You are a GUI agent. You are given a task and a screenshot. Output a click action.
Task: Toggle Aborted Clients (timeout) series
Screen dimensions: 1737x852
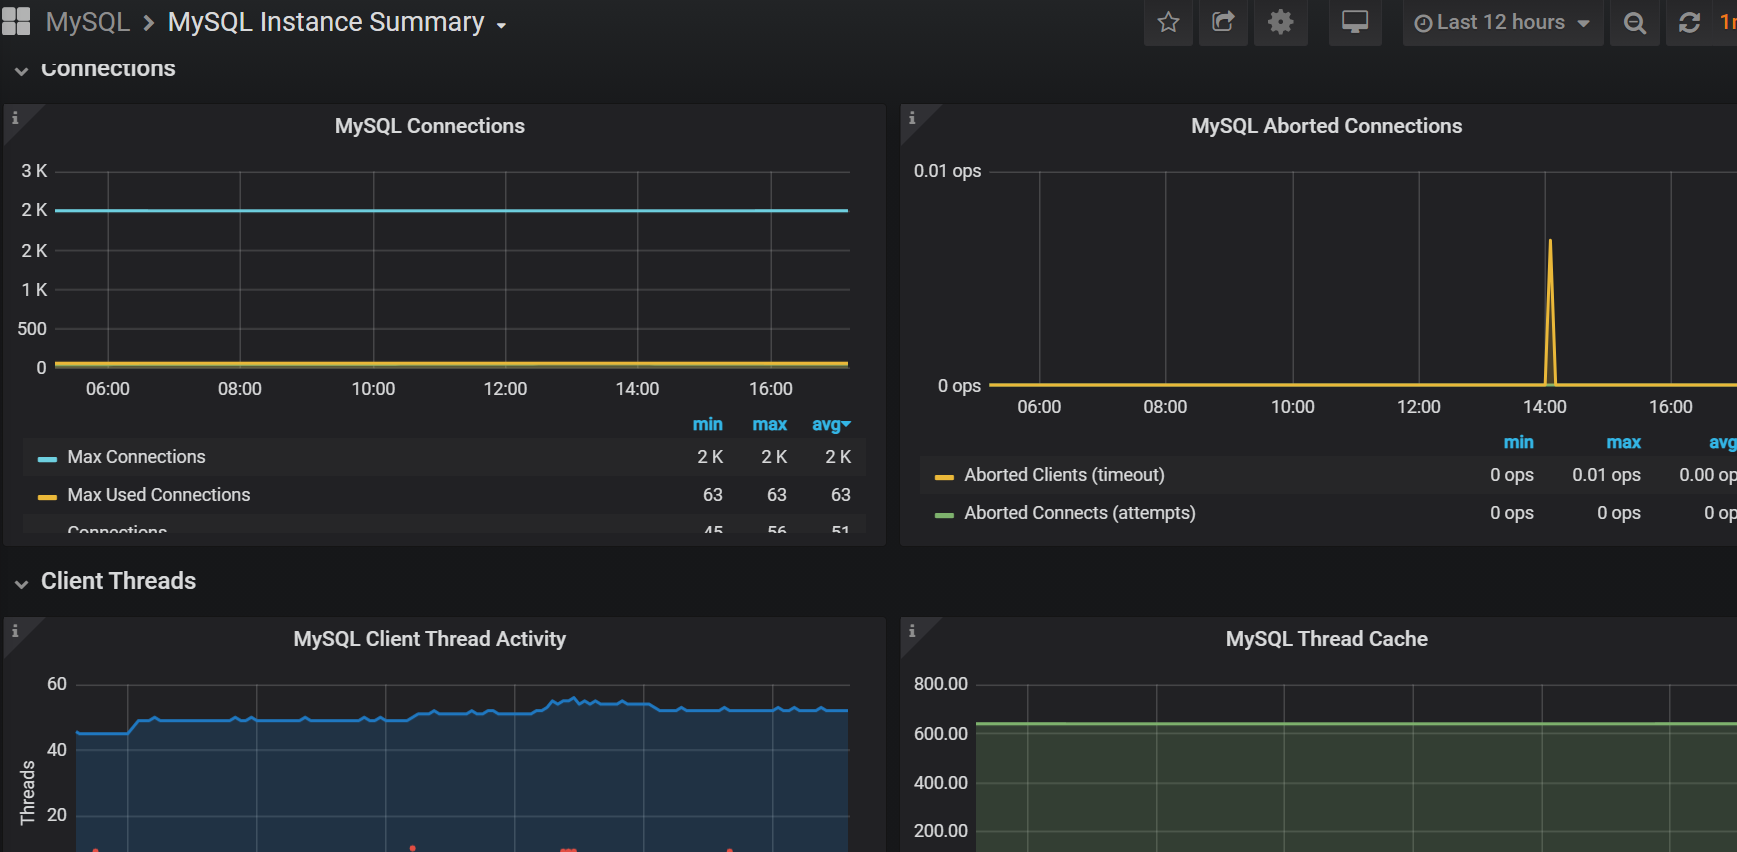[1064, 475]
